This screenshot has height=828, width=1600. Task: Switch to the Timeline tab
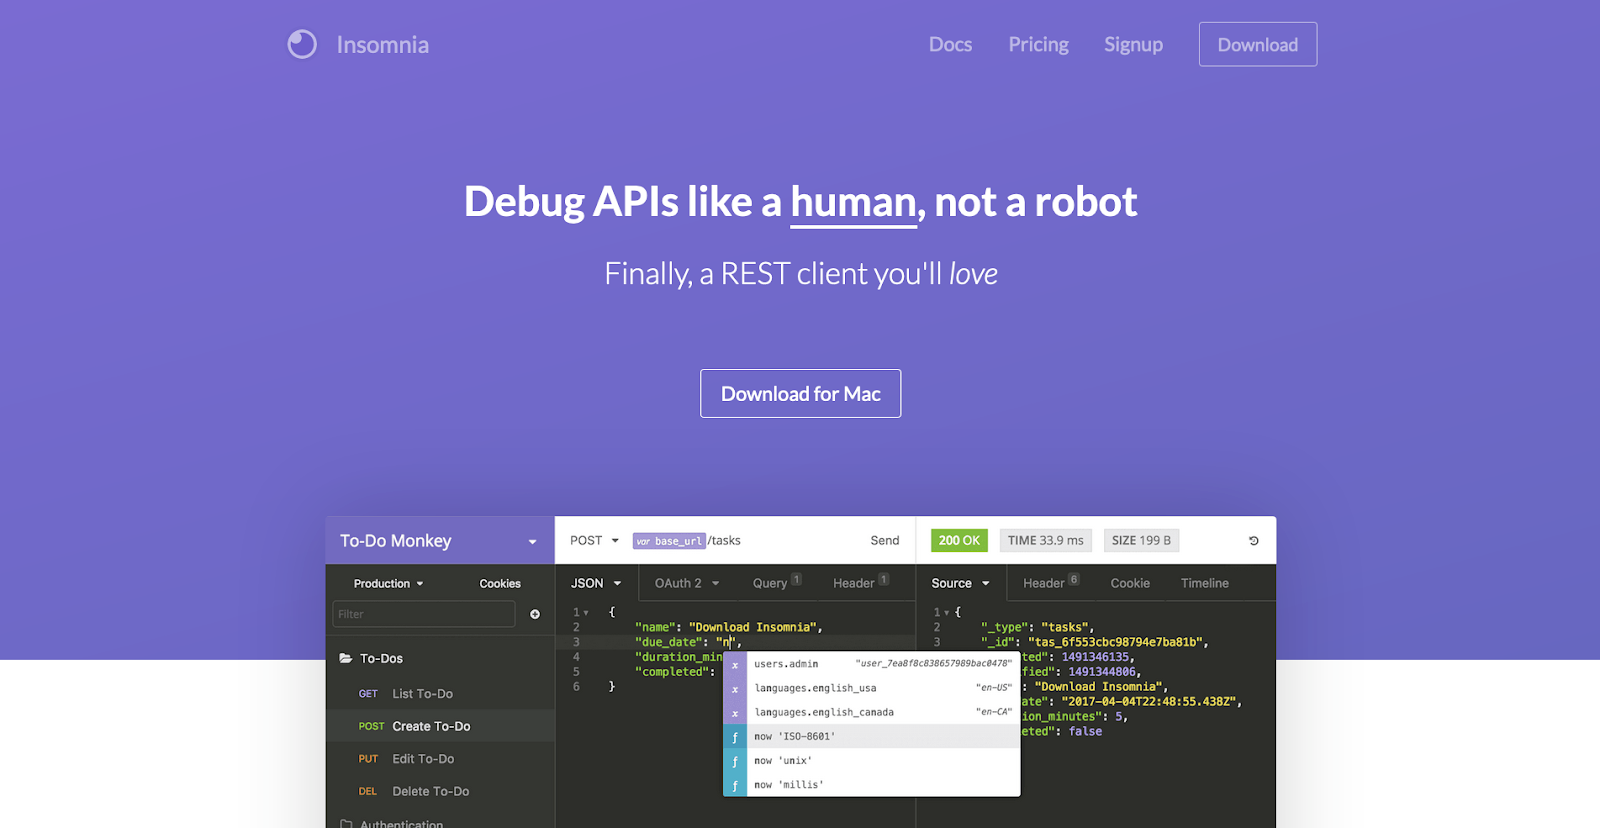pyautogui.click(x=1204, y=583)
